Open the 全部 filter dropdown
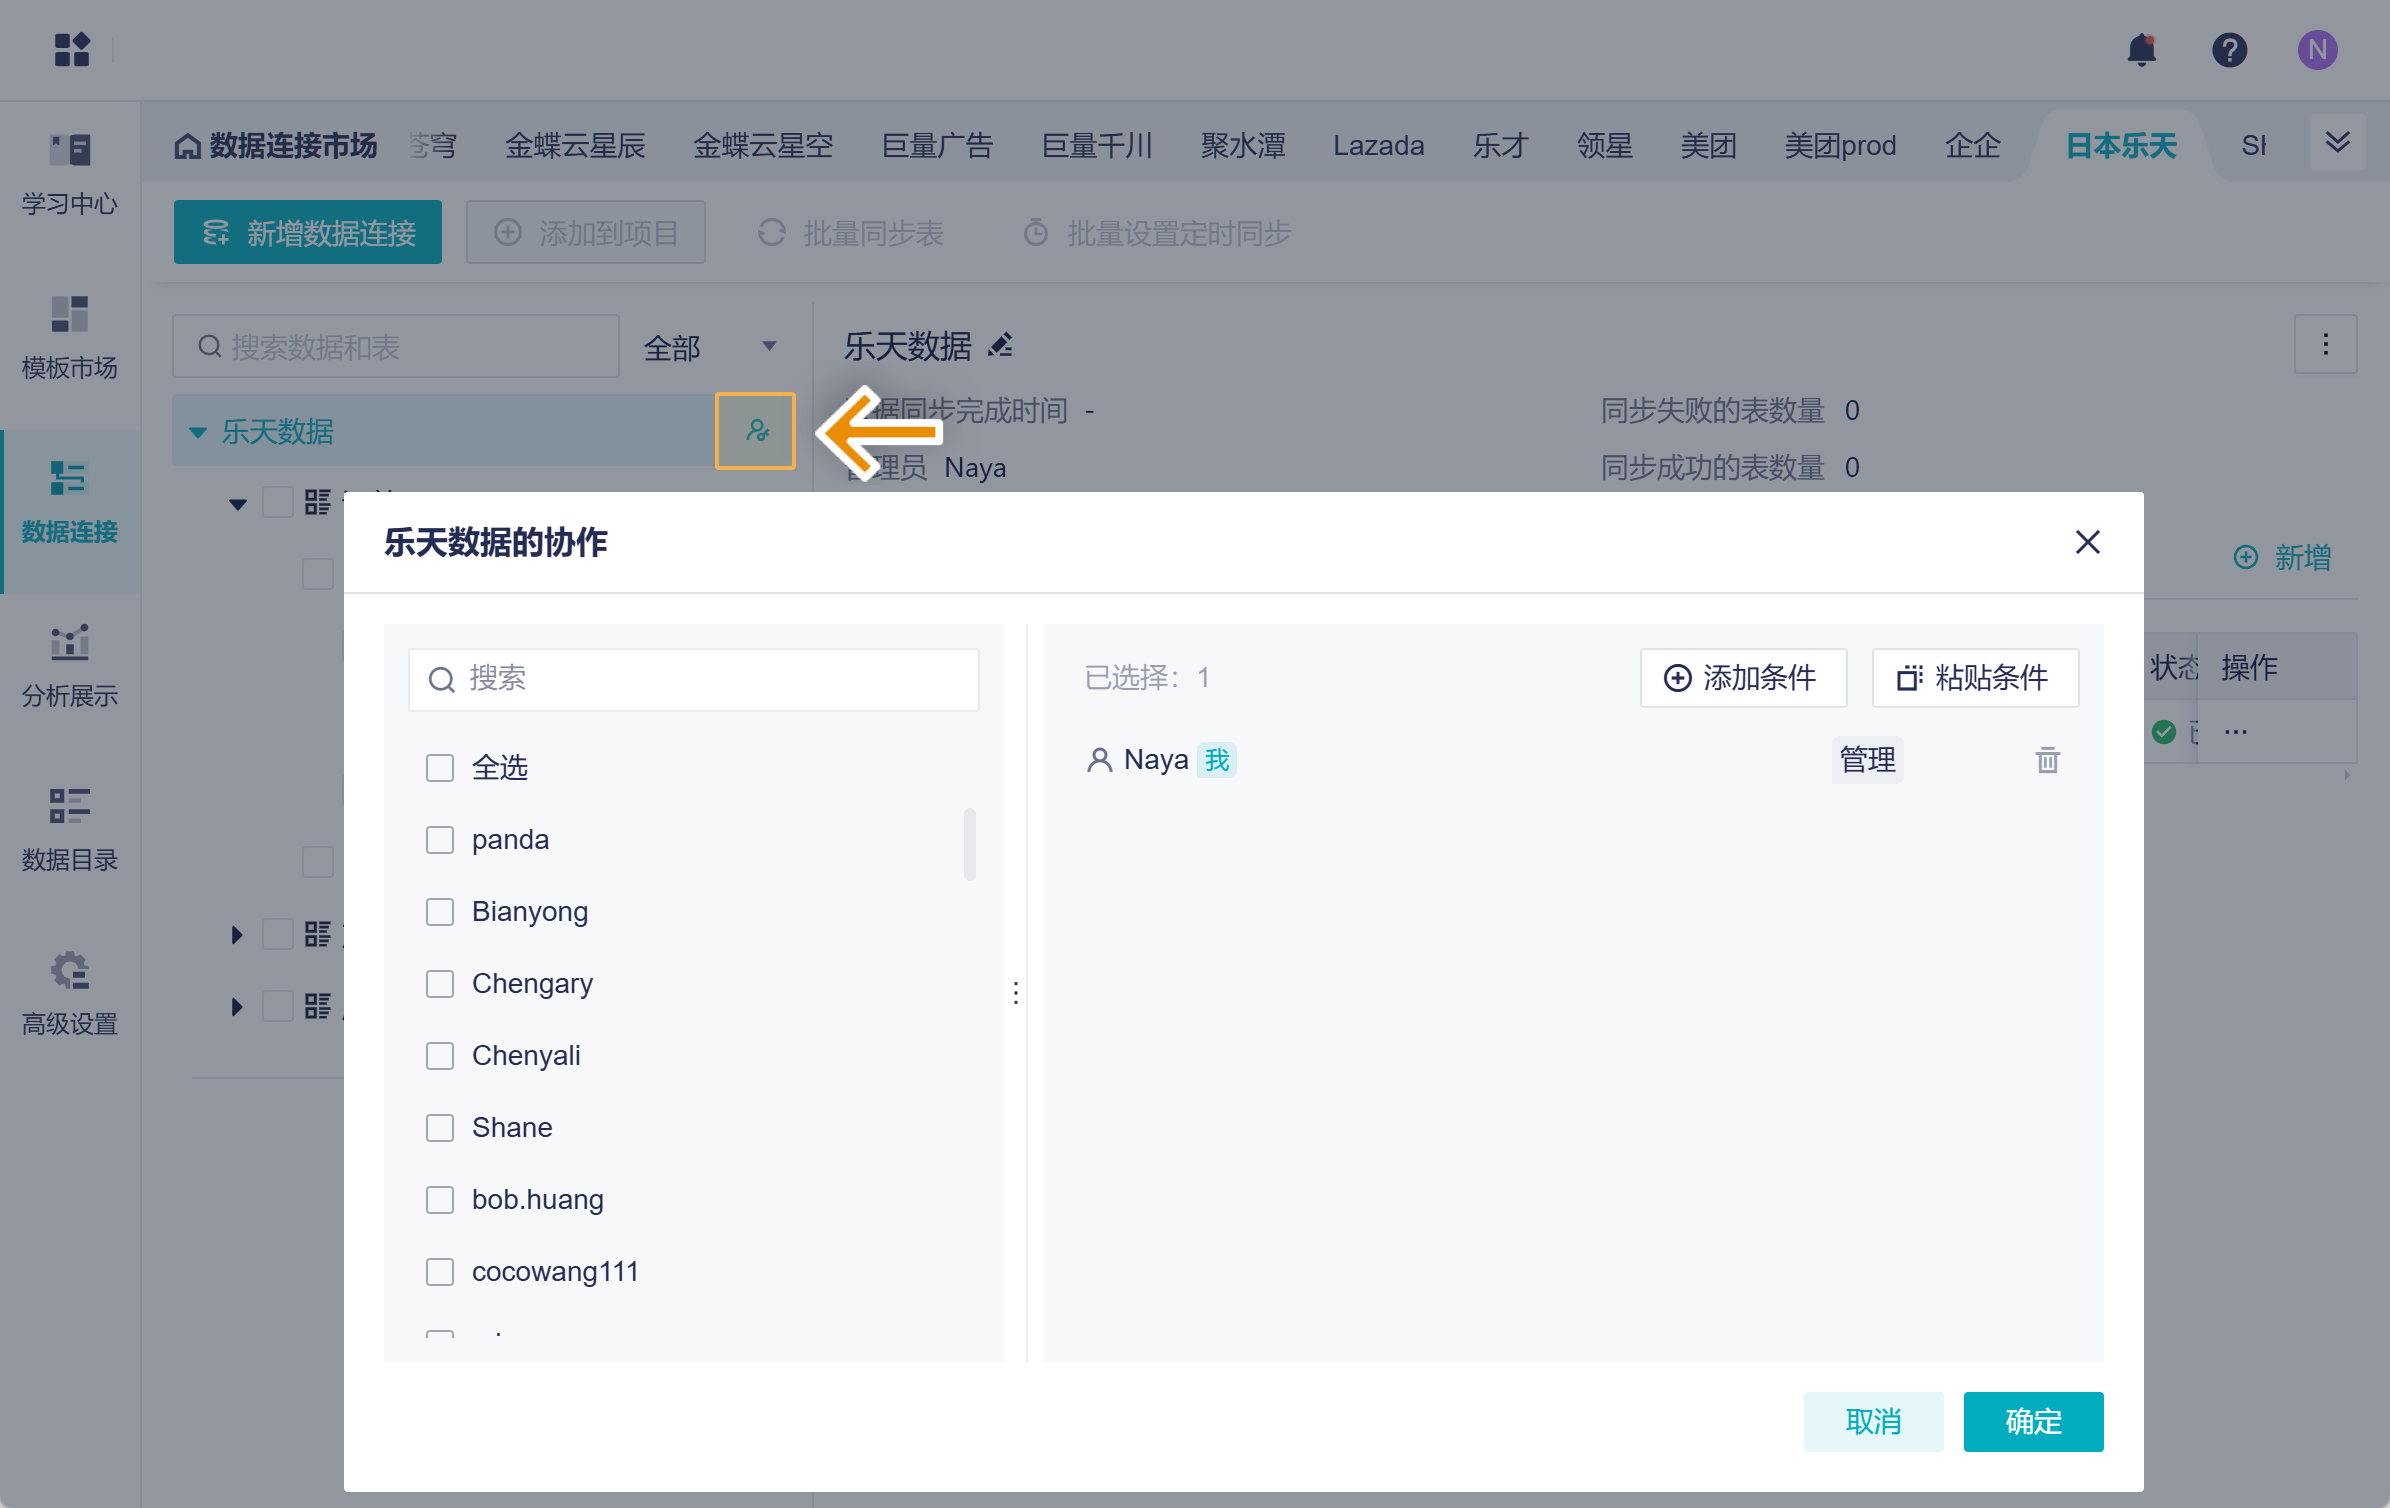2390x1508 pixels. coord(710,347)
